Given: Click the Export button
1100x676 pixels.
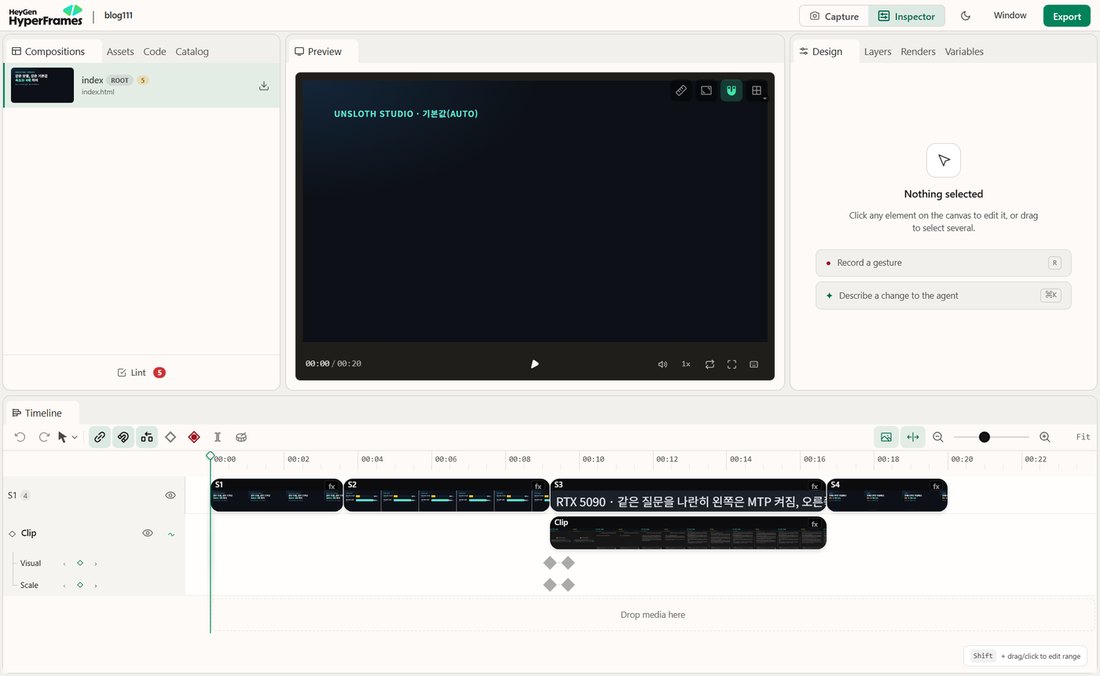Looking at the screenshot, I should point(1066,16).
